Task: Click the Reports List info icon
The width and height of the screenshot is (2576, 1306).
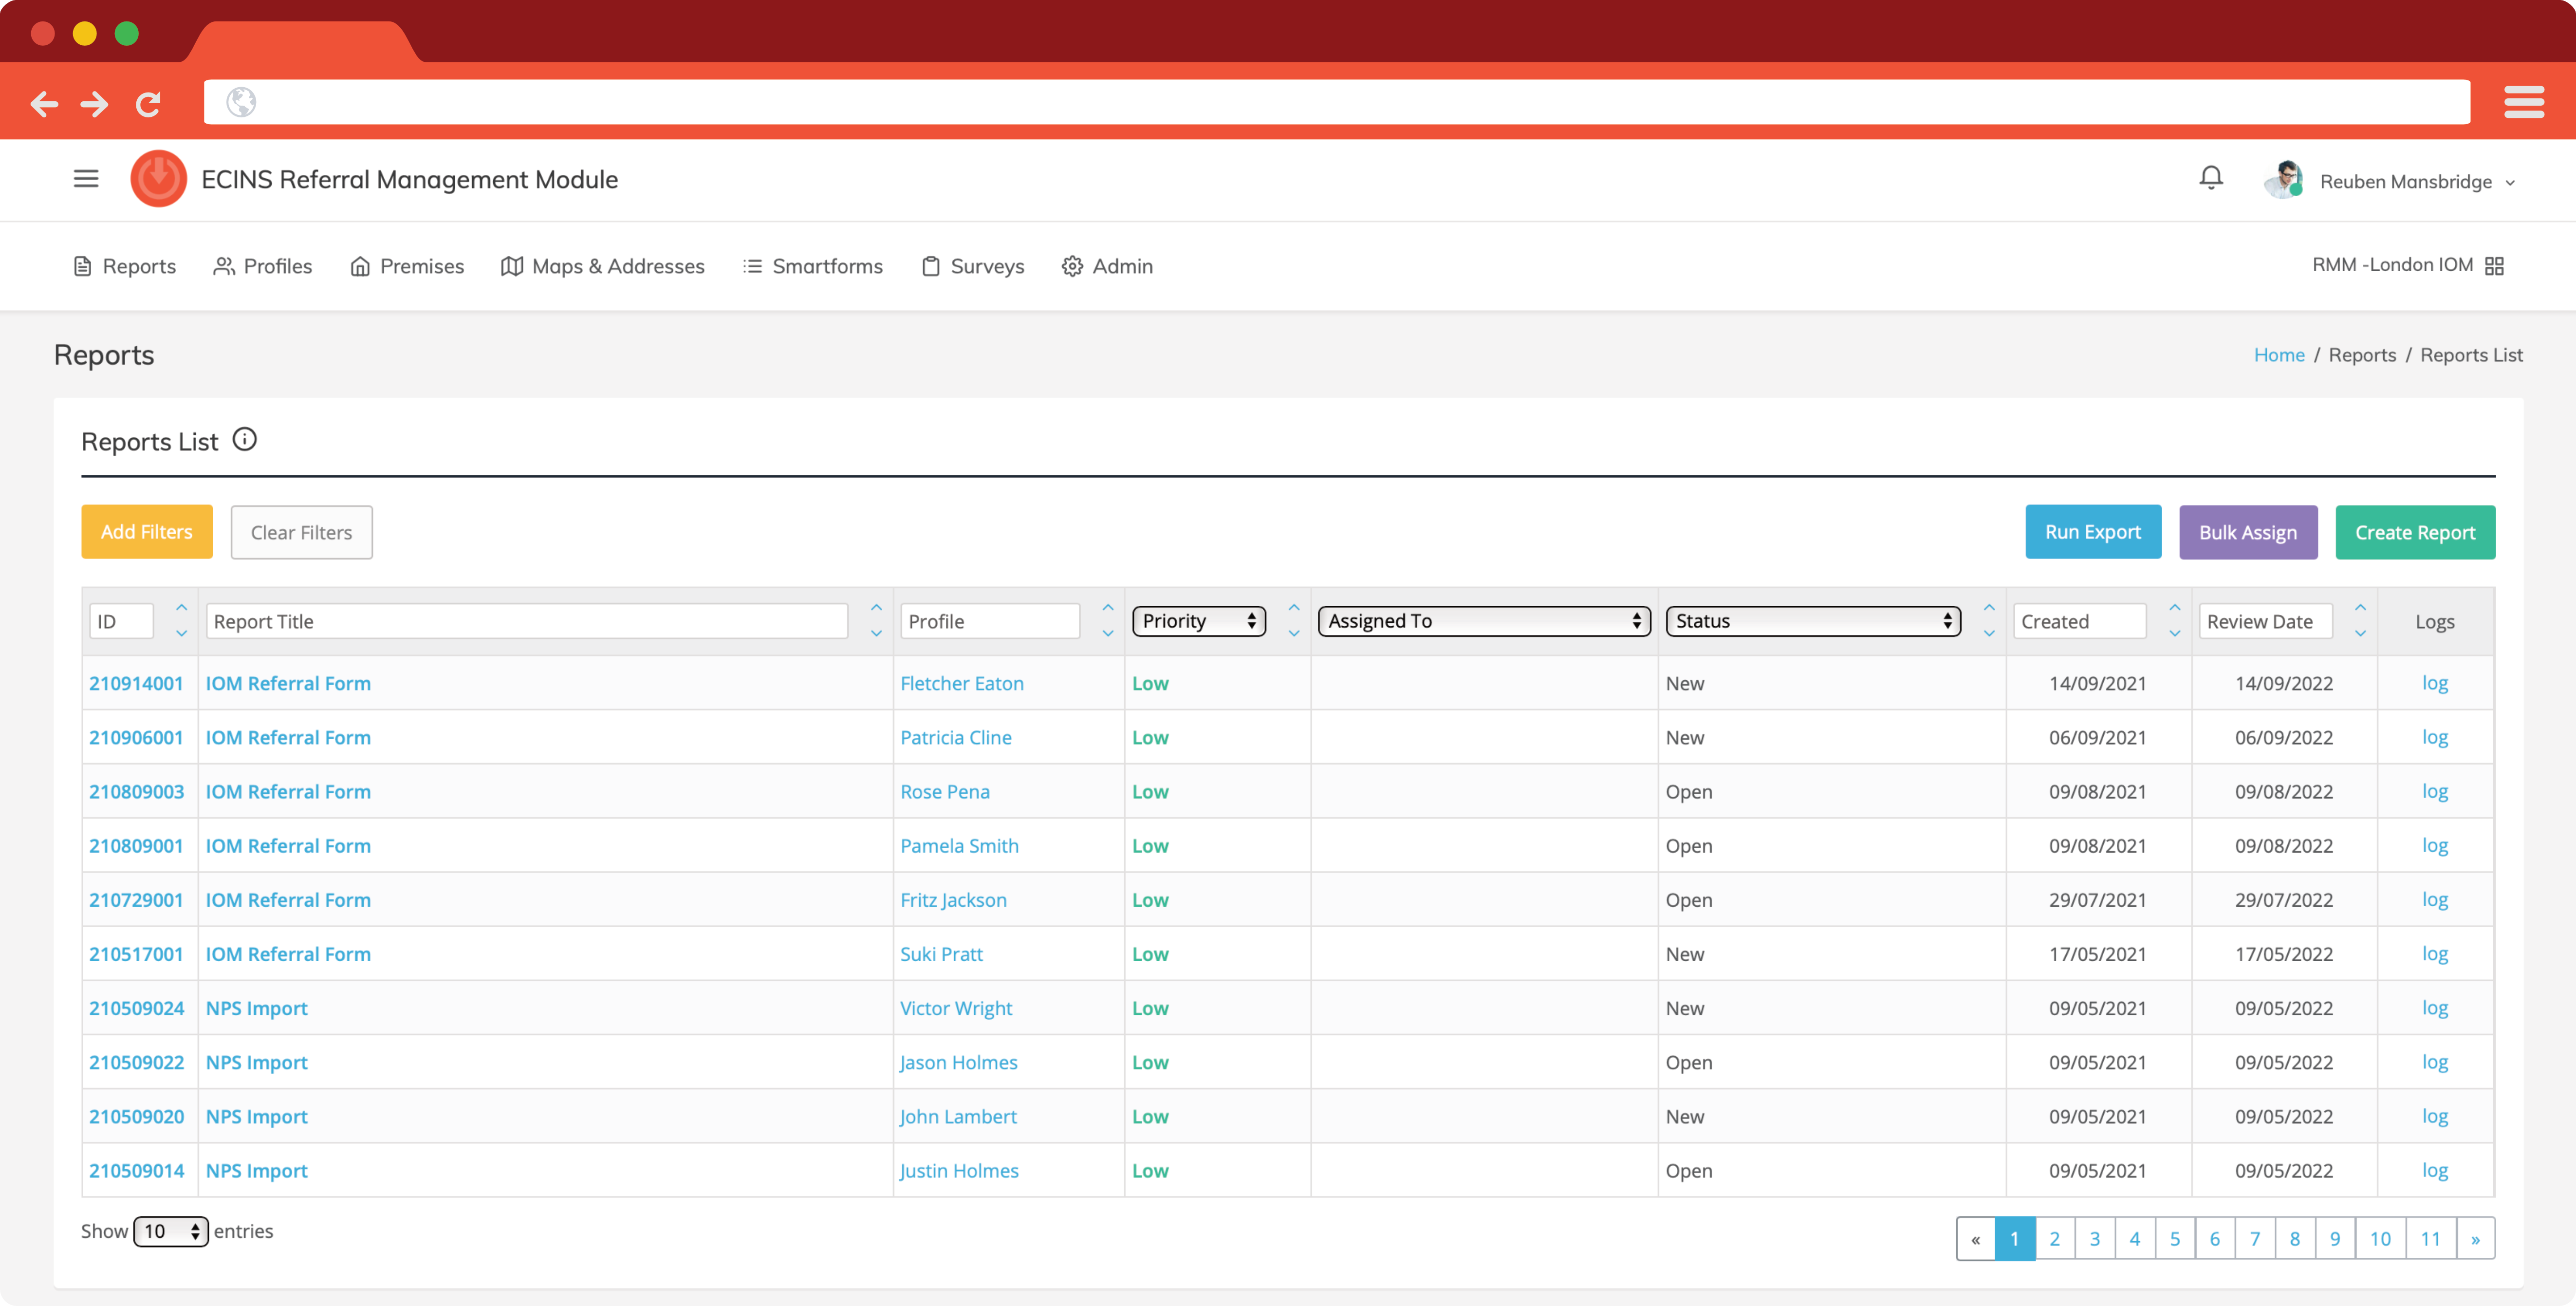Action: click(245, 440)
